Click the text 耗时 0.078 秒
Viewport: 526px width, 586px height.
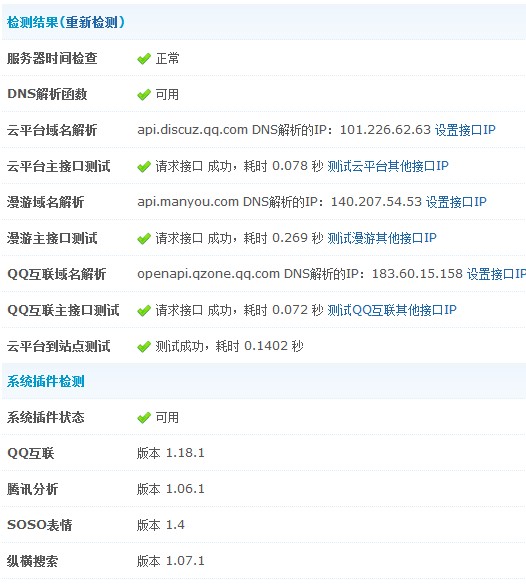click(x=283, y=166)
